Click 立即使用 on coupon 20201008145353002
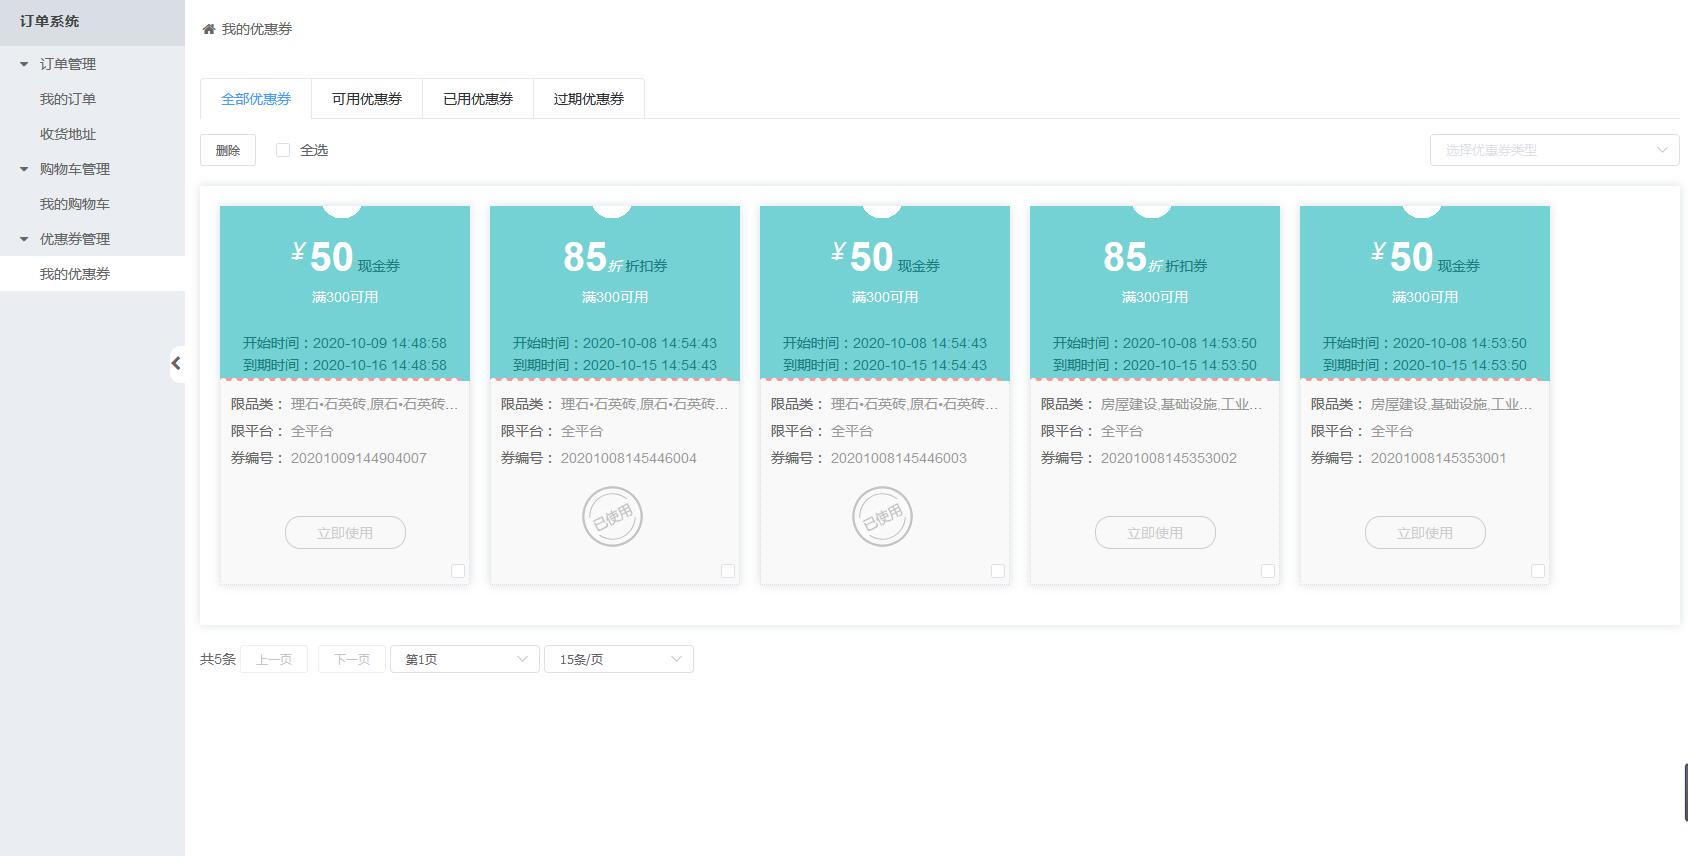The width and height of the screenshot is (1688, 856). coord(1155,533)
